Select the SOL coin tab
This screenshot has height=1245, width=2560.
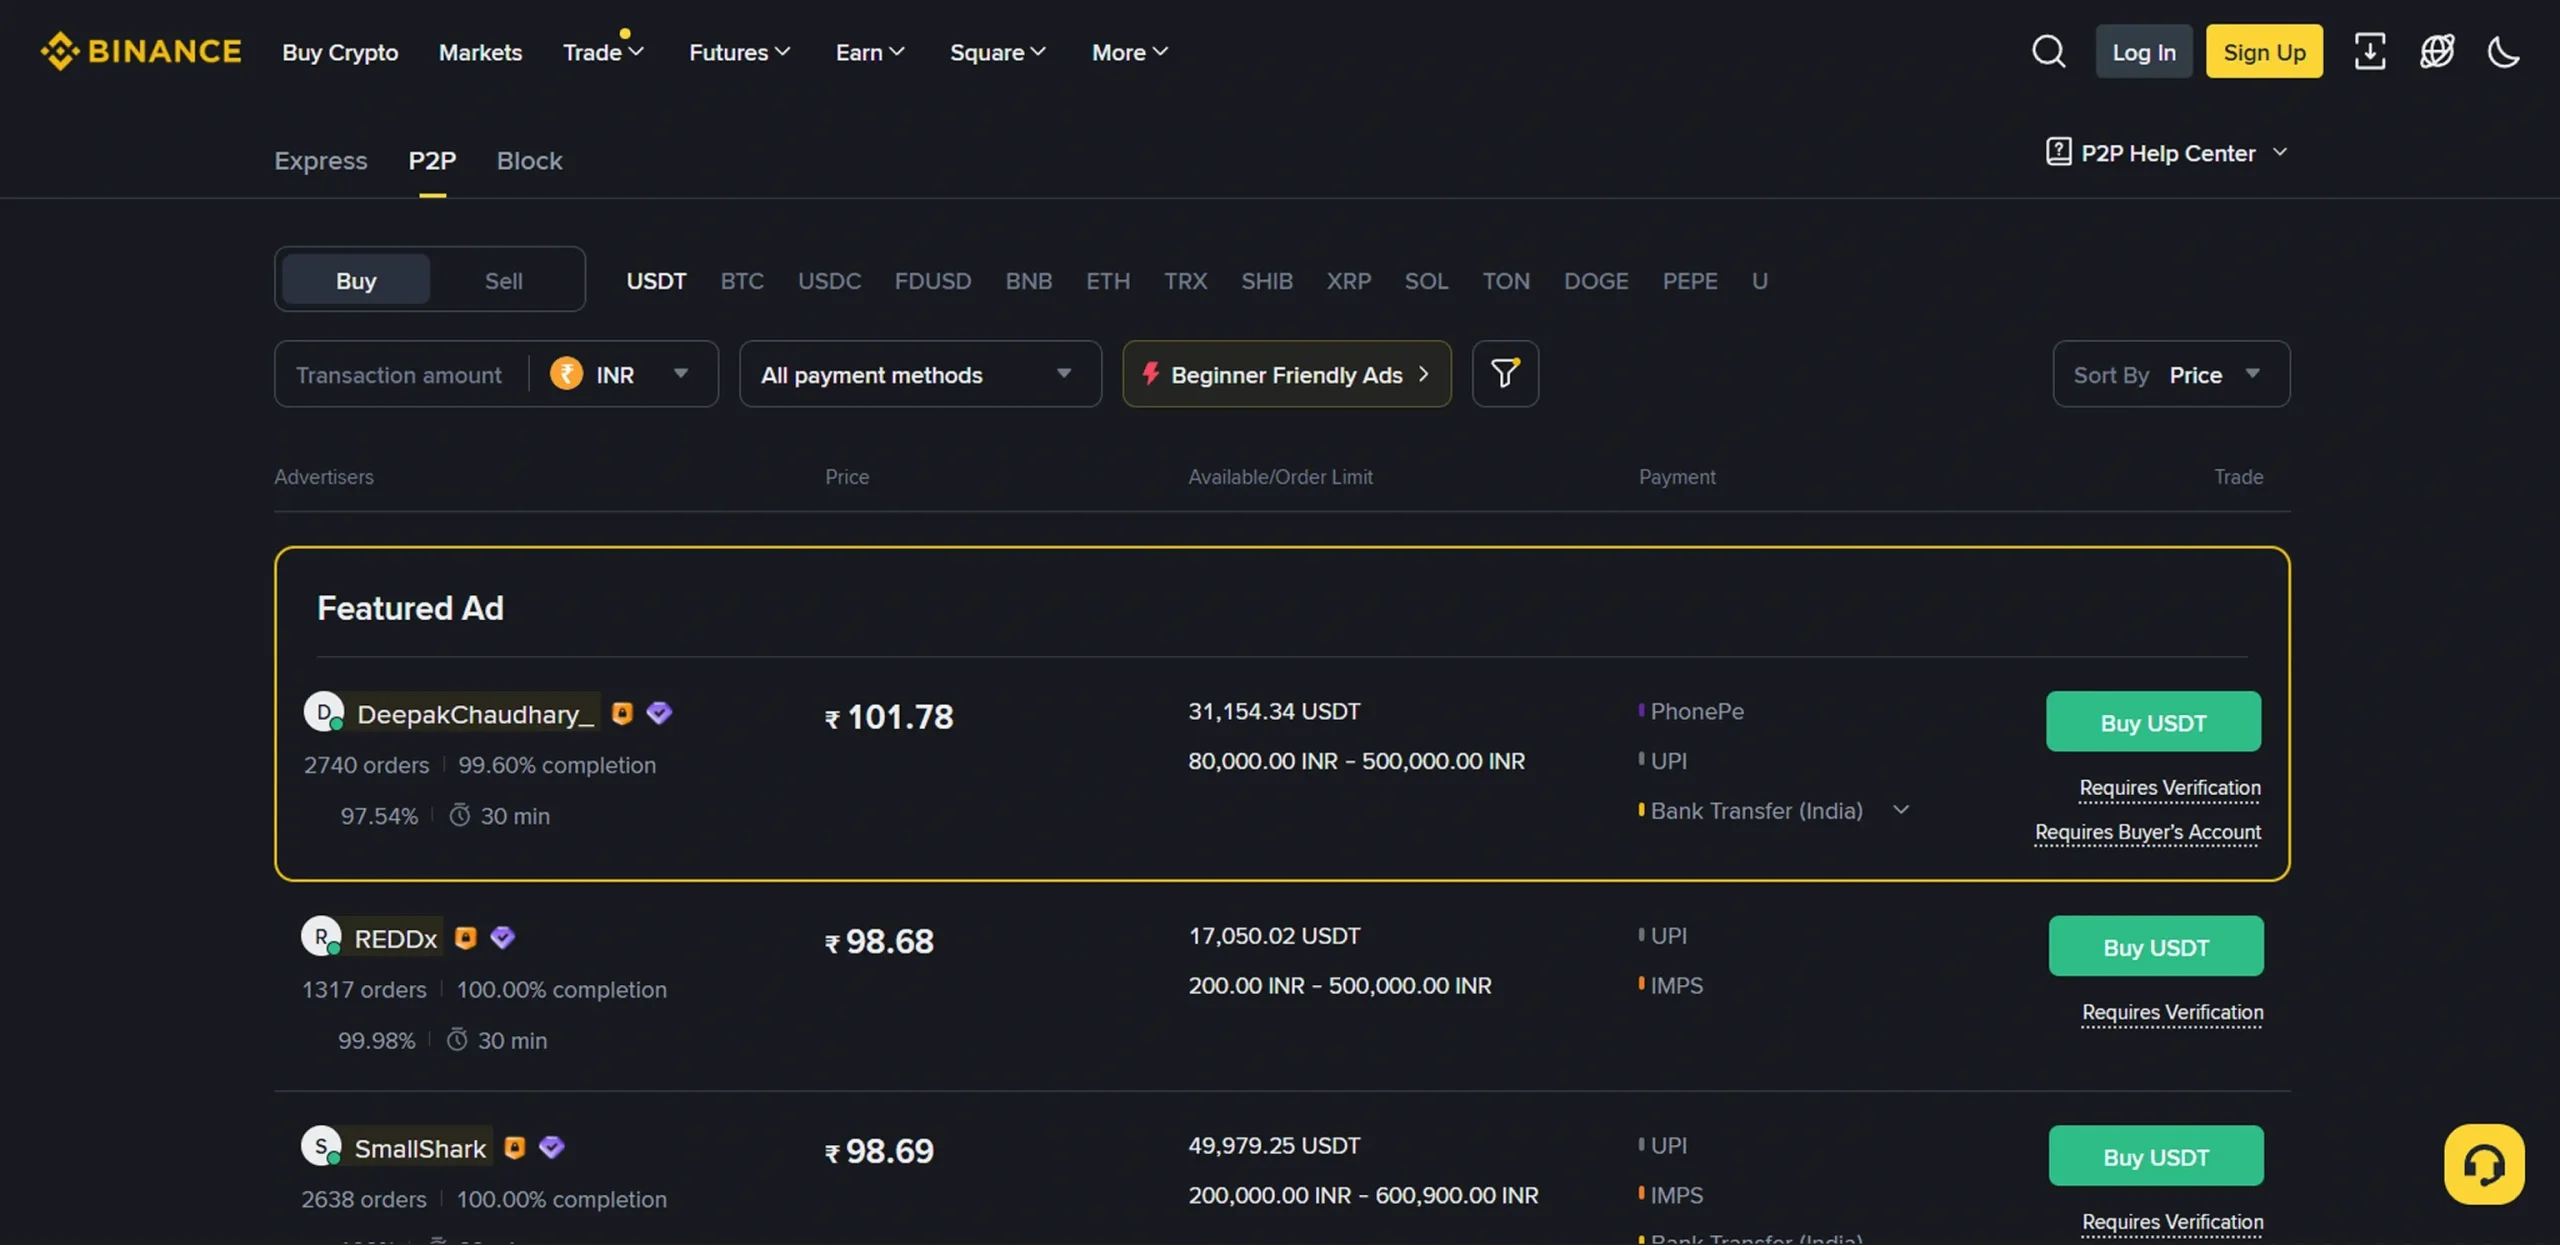click(1426, 280)
